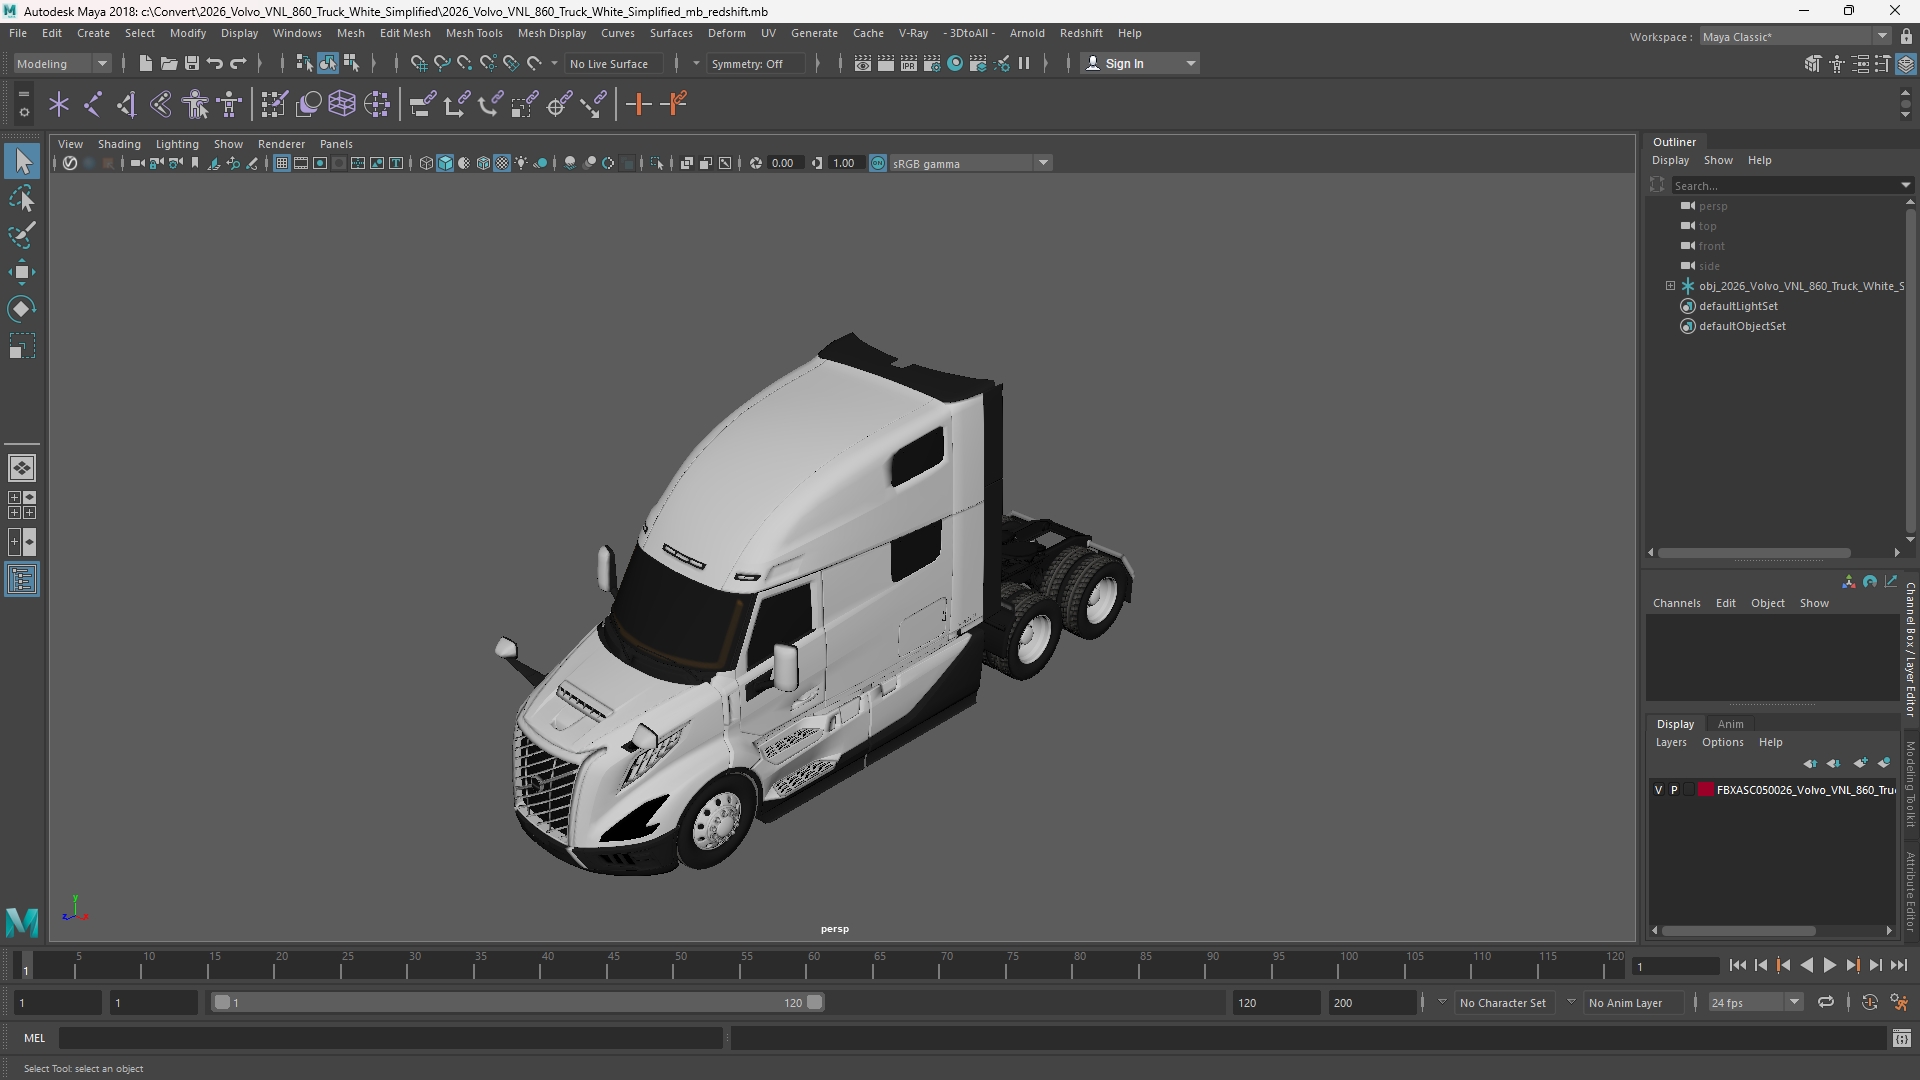Image resolution: width=1920 pixels, height=1080 pixels.
Task: Open the Outliner search options dropdown
Action: [x=1905, y=185]
